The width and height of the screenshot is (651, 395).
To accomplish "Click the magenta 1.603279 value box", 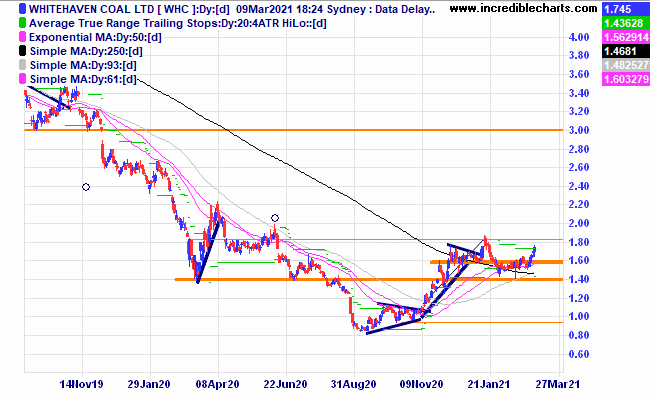I will click(626, 79).
